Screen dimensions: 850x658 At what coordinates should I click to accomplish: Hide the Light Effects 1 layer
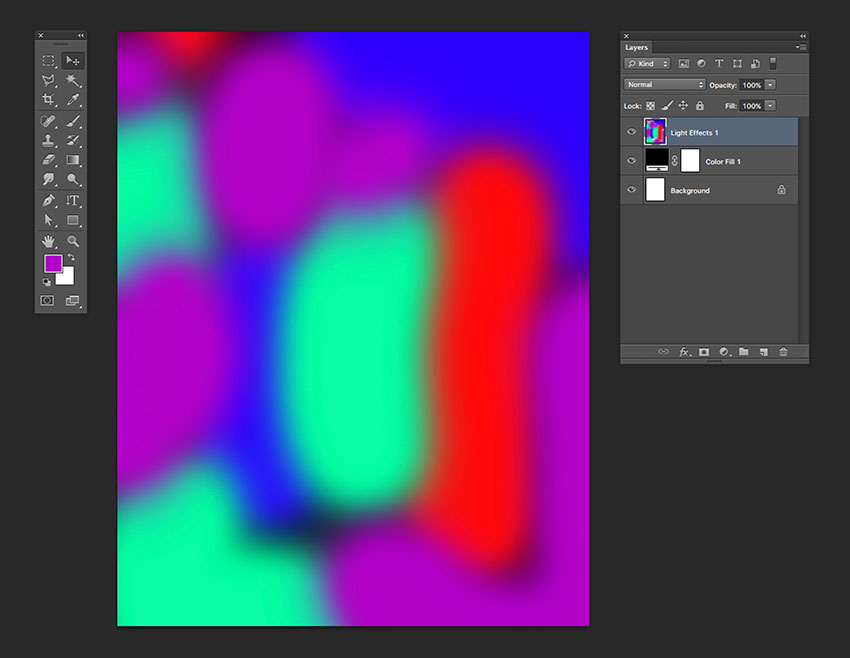point(632,132)
